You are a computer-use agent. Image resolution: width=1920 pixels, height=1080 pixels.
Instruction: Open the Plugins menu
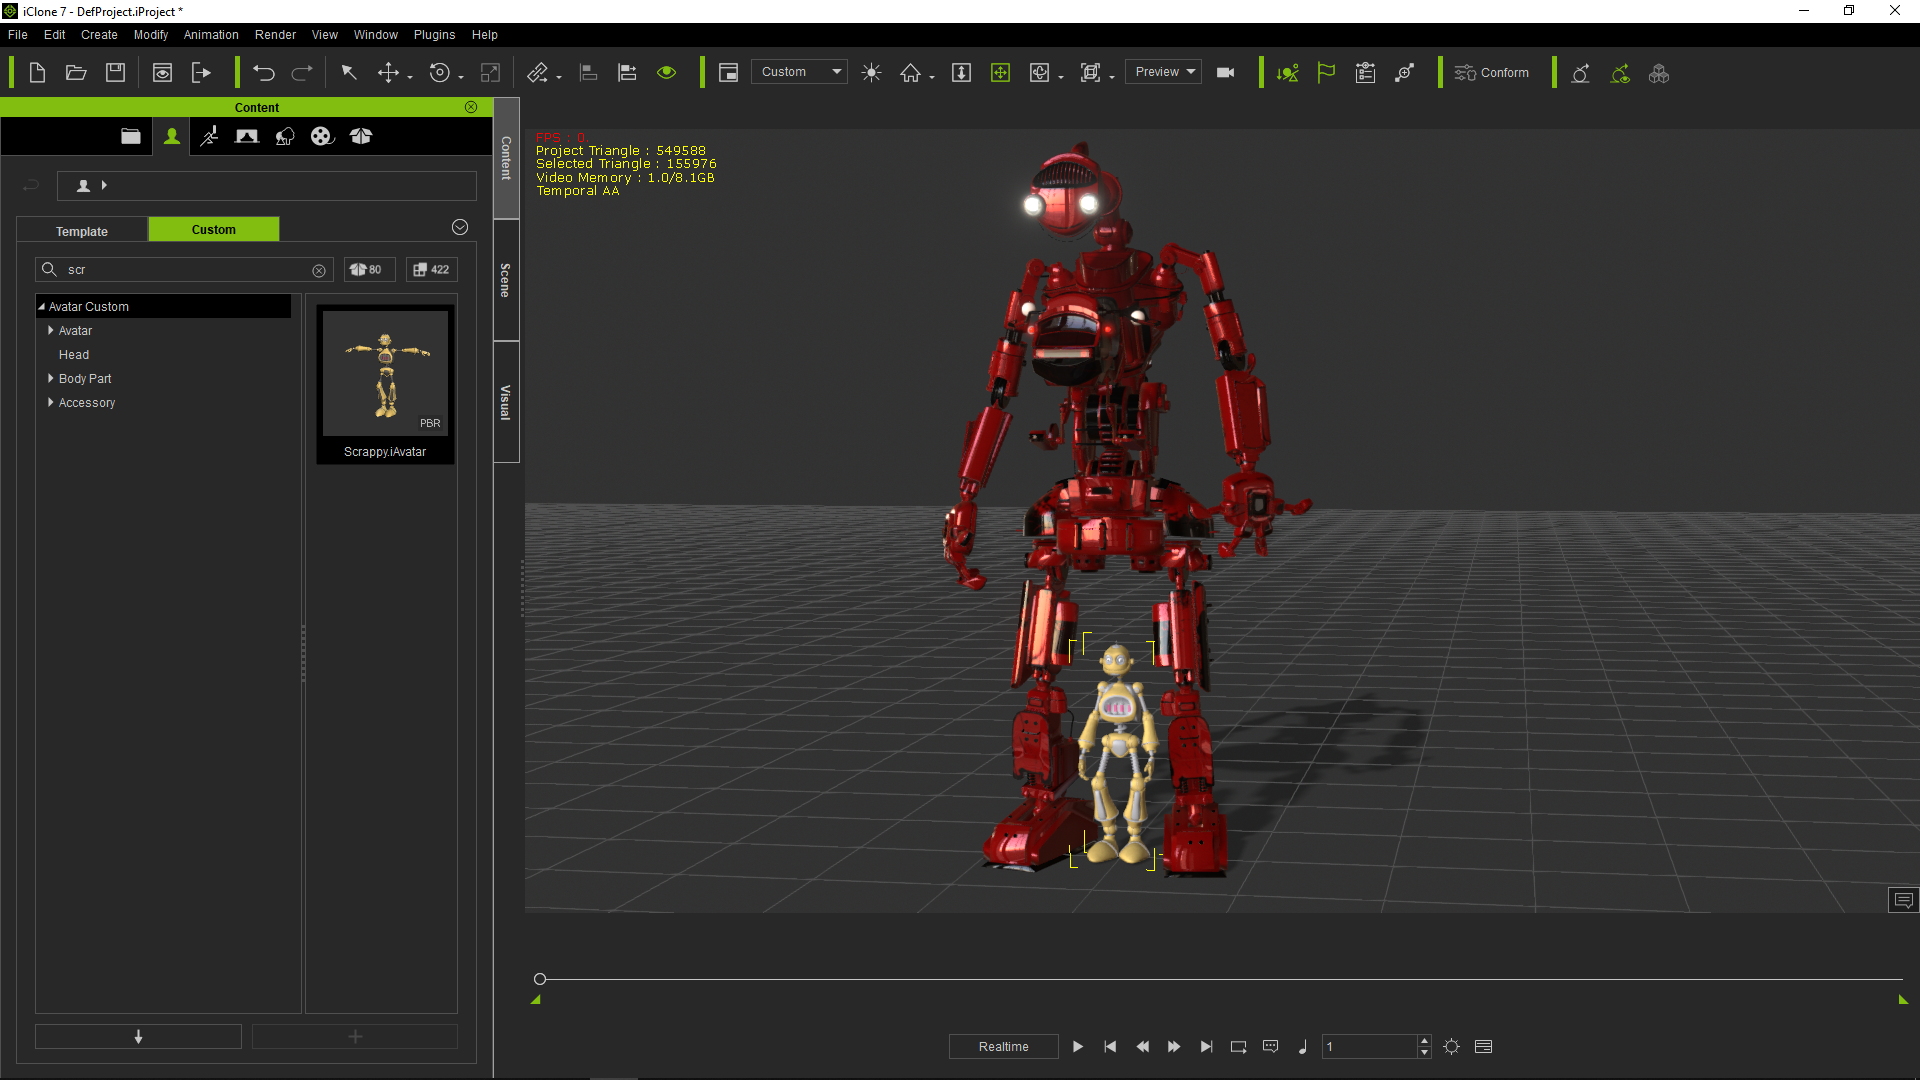[434, 35]
